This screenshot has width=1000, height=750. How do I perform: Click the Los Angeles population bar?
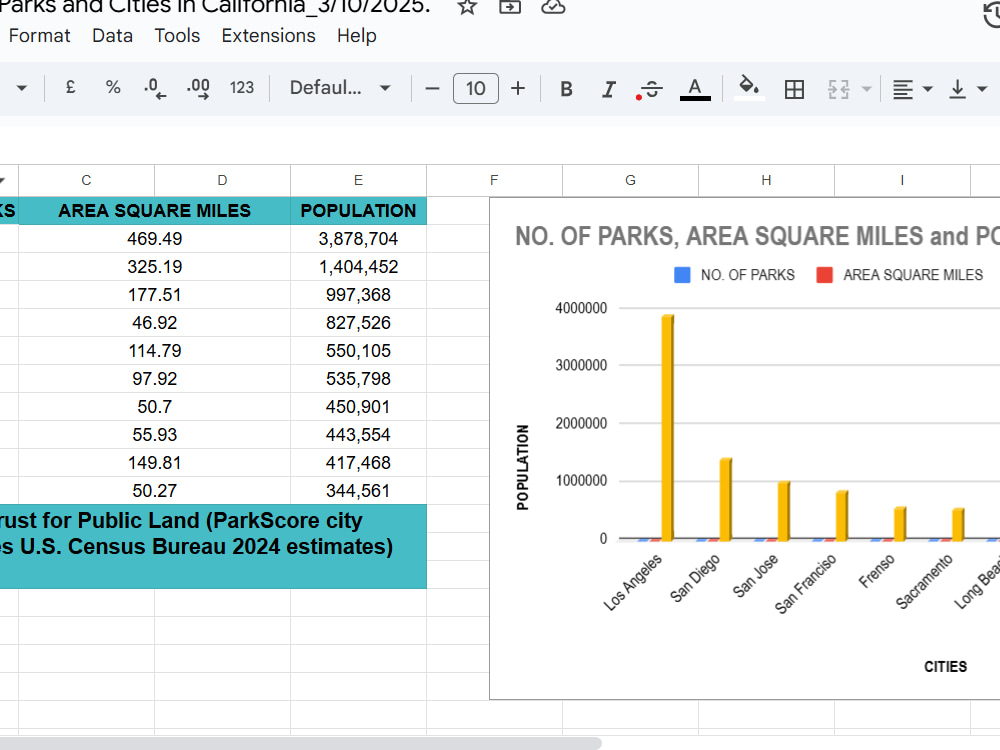tap(668, 427)
